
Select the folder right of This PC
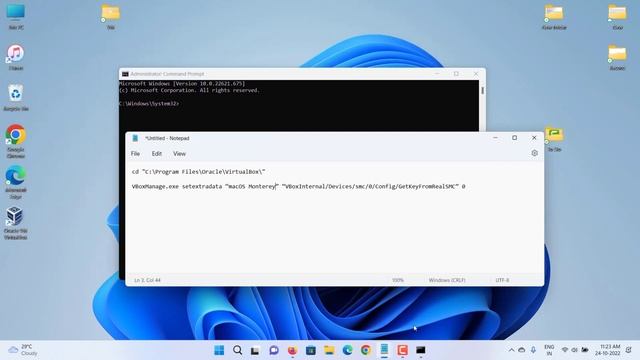111,16
